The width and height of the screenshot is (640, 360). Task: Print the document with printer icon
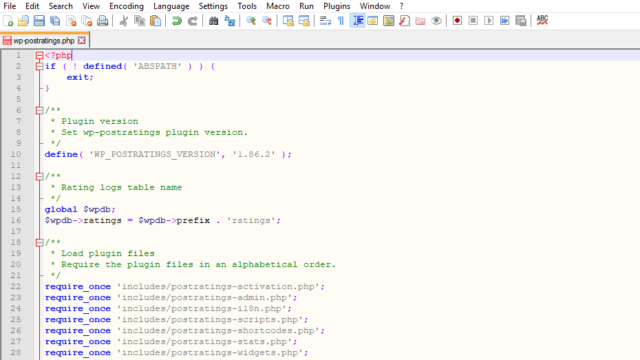pyautogui.click(x=102, y=21)
